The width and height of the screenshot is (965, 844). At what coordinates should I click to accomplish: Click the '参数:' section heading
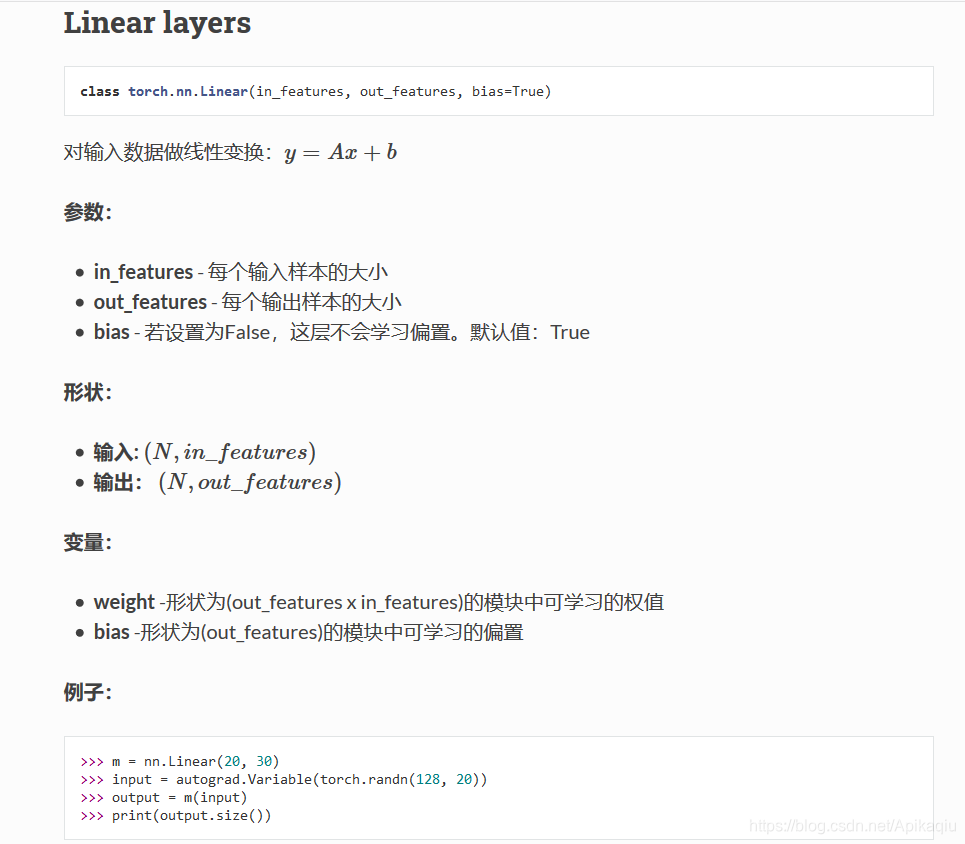[x=87, y=212]
